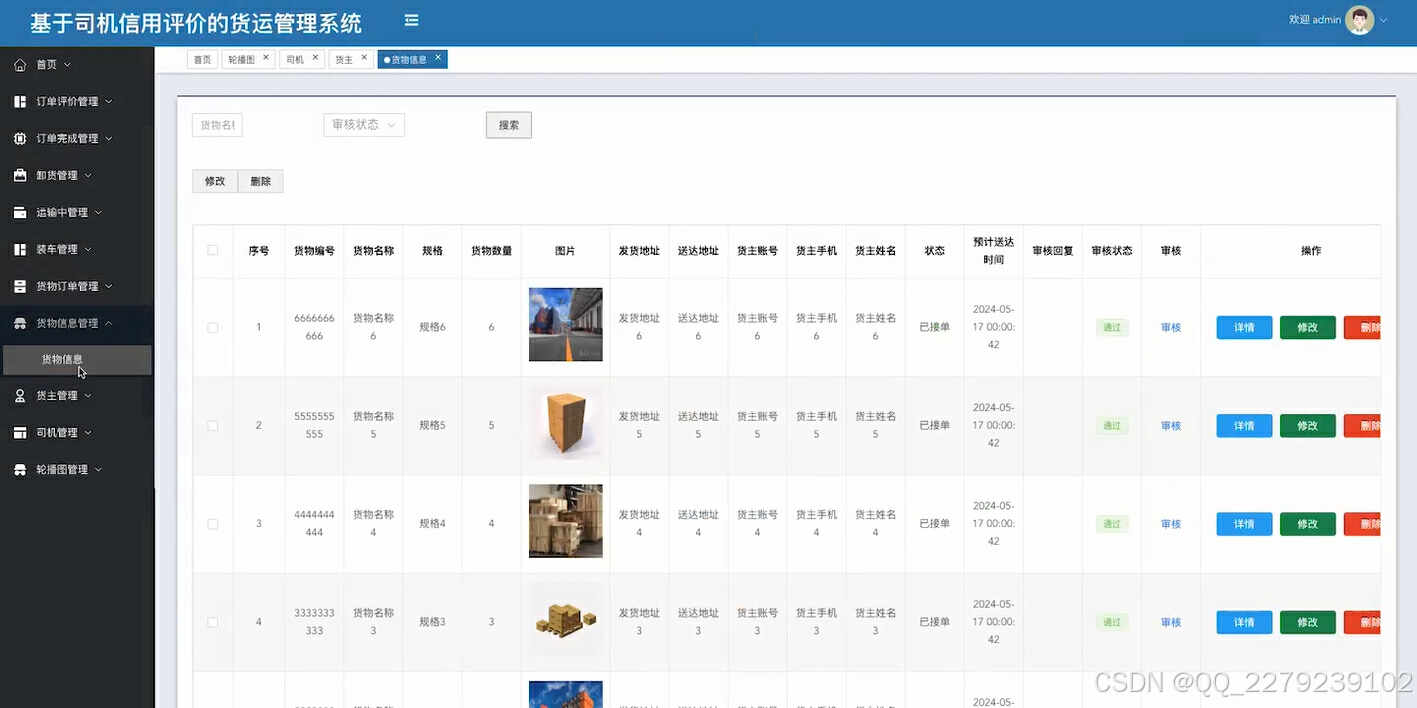Check the checkbox for row 4
The width and height of the screenshot is (1417, 708).
(213, 621)
